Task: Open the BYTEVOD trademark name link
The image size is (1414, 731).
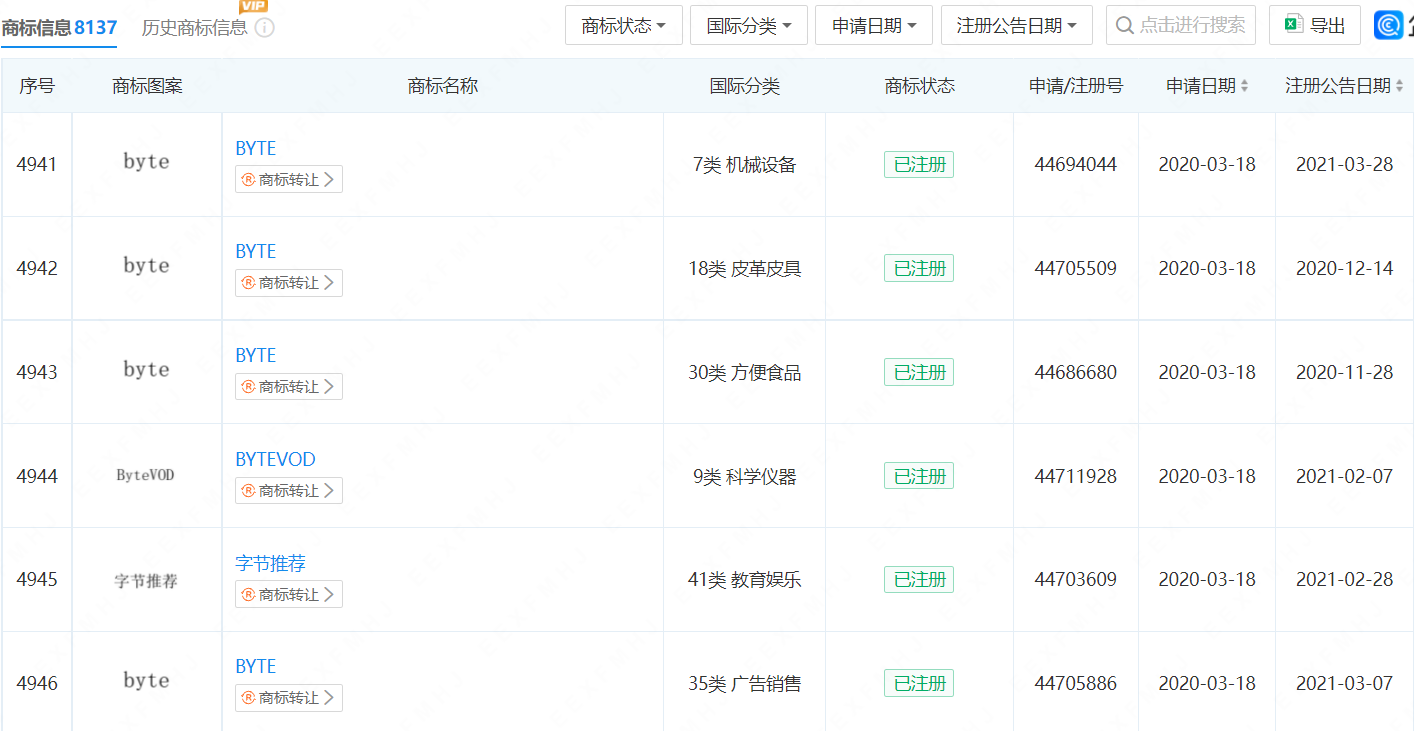Action: click(275, 460)
